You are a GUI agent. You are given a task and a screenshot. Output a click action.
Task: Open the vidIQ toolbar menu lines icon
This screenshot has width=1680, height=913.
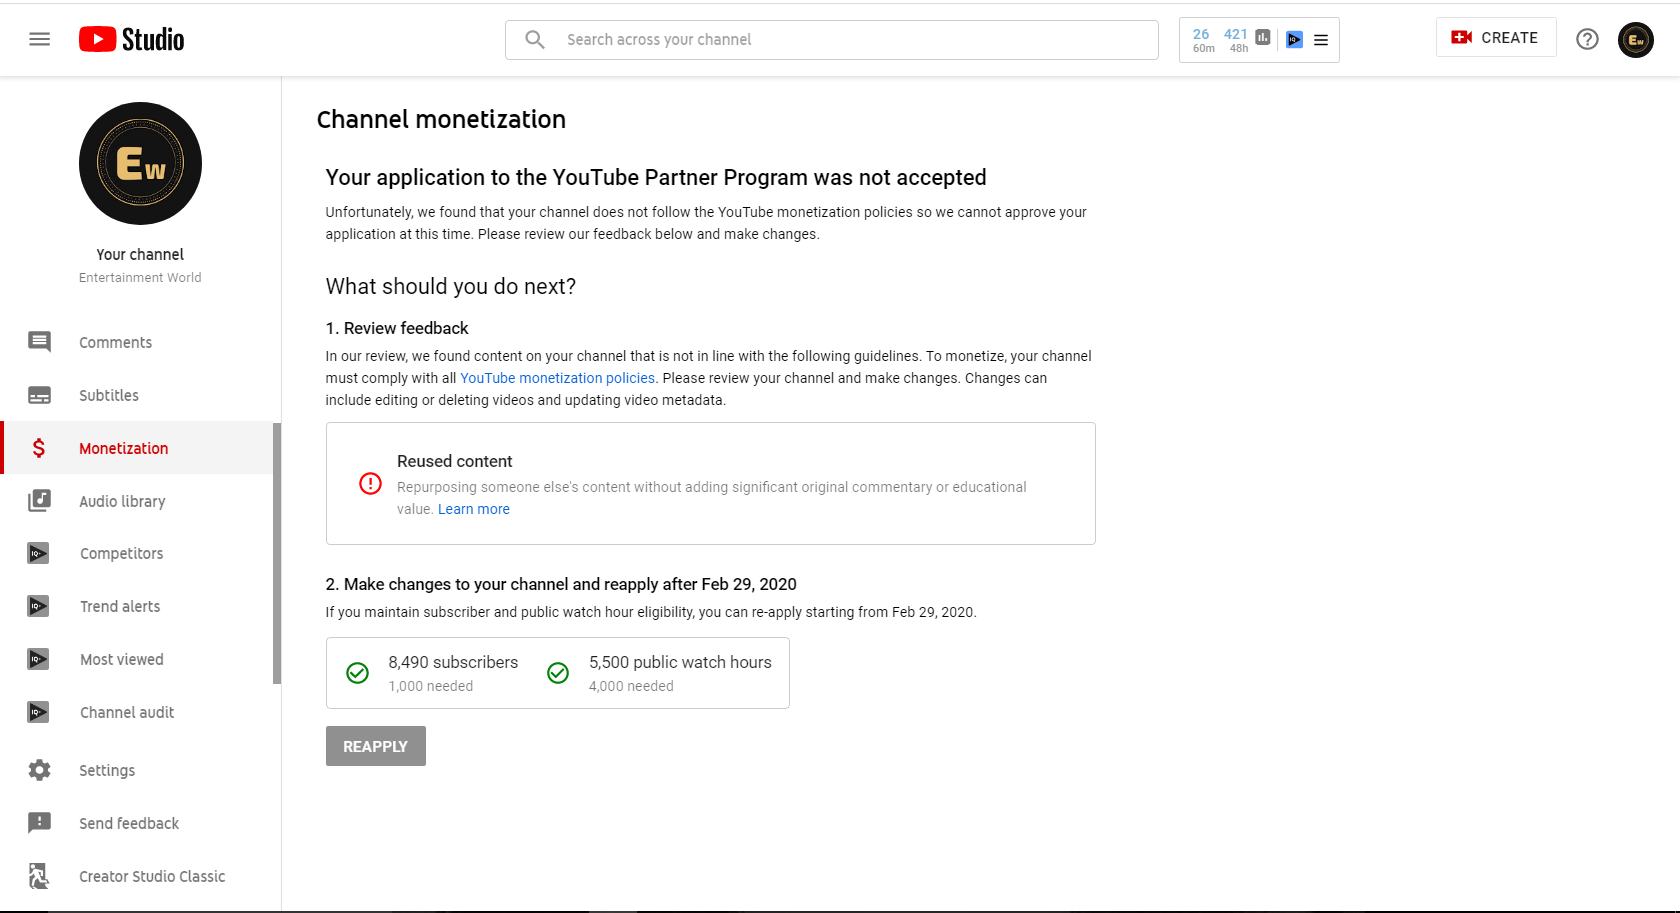1321,40
